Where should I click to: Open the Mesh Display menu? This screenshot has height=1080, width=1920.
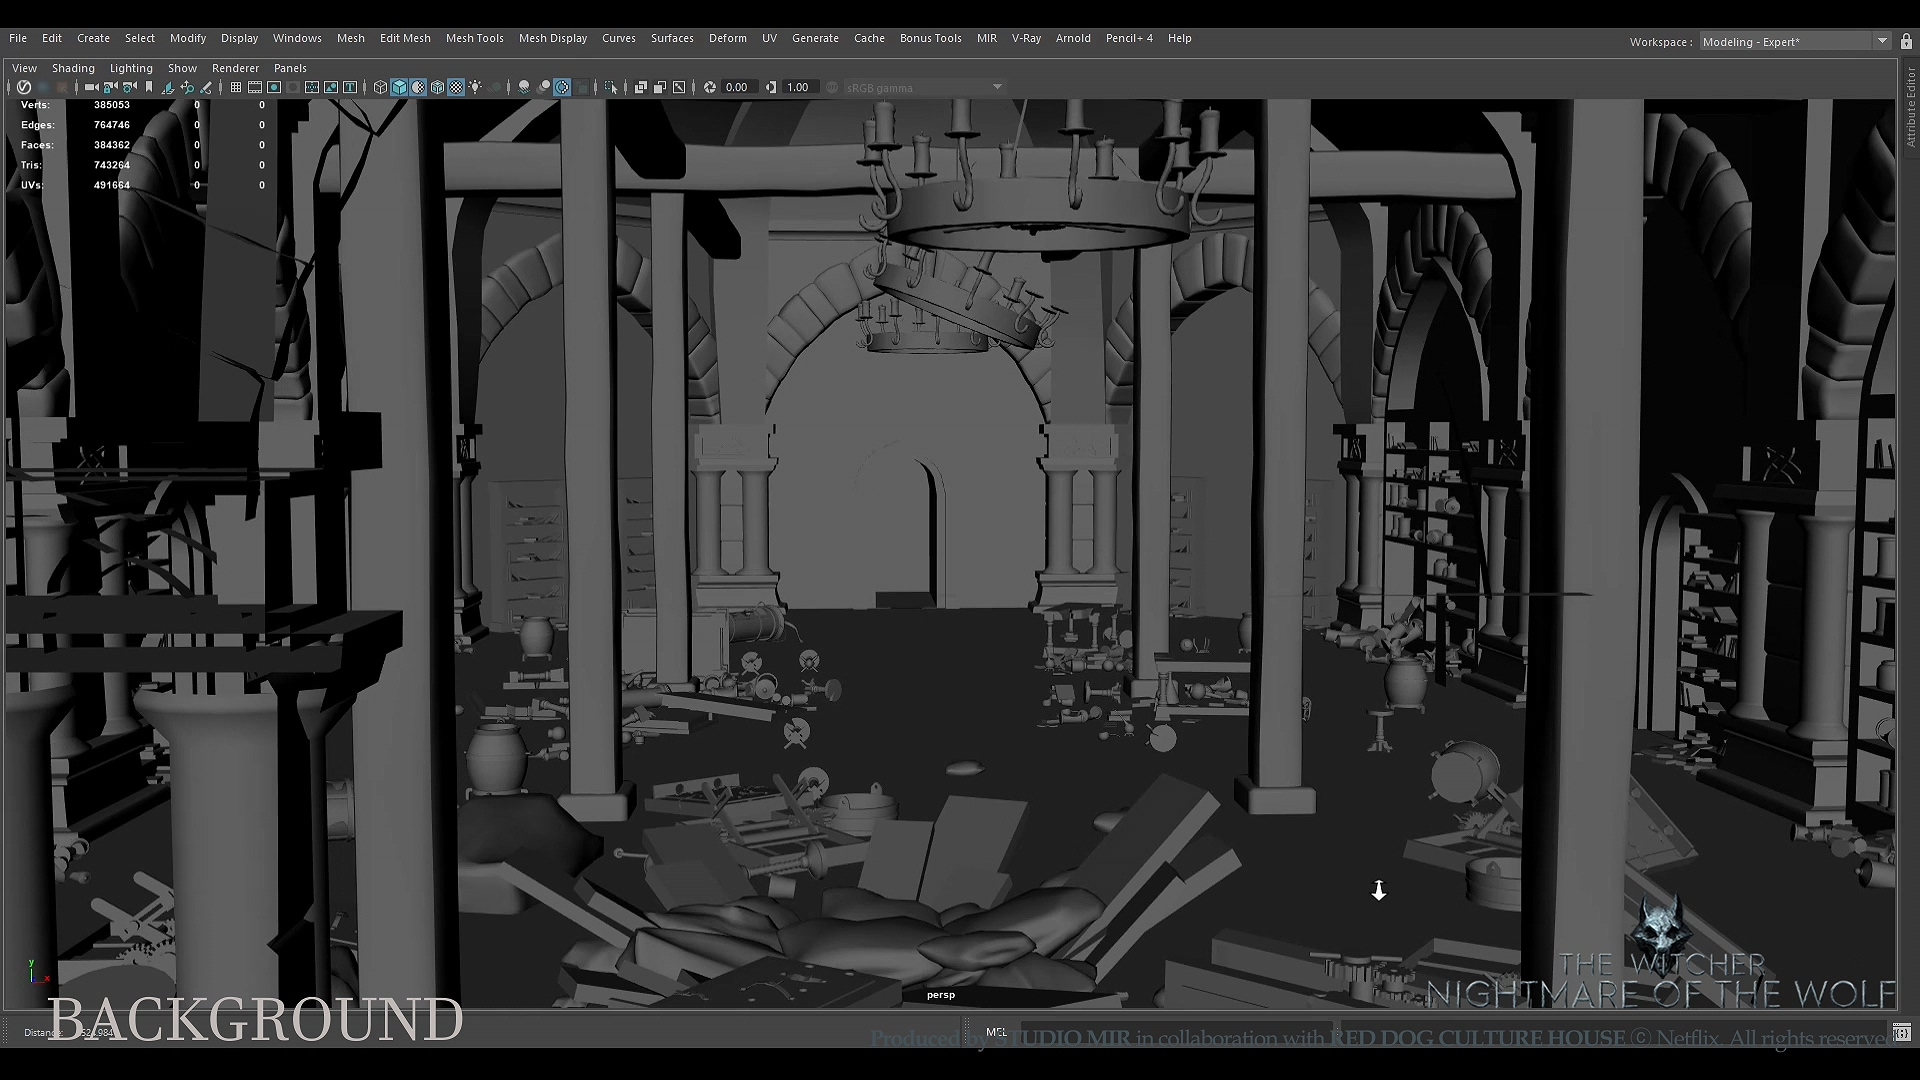[553, 38]
